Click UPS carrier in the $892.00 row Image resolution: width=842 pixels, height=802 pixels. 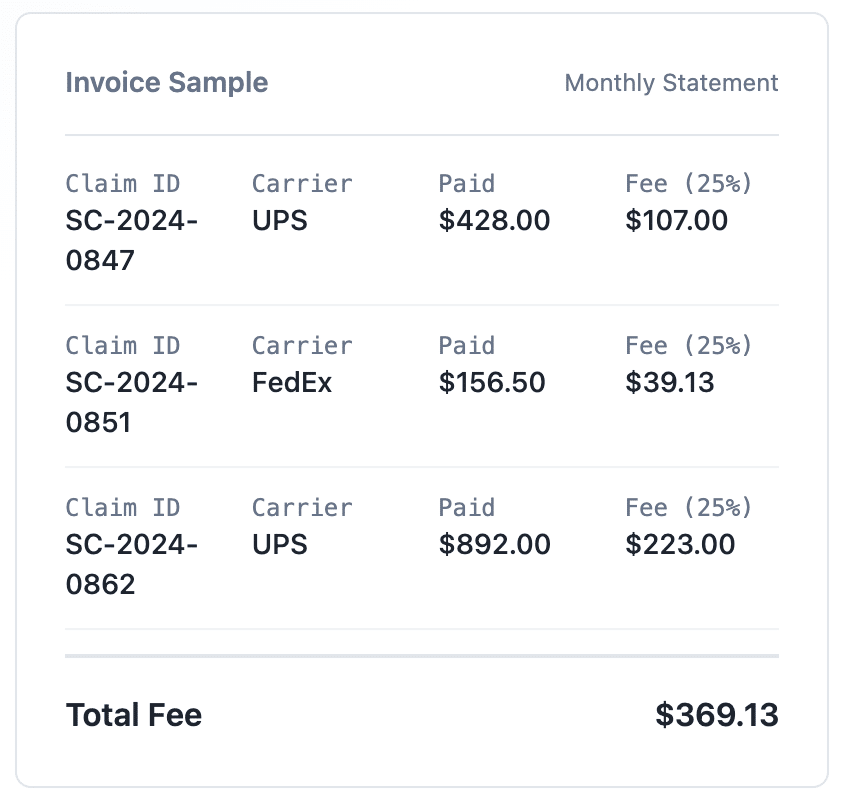[x=279, y=544]
